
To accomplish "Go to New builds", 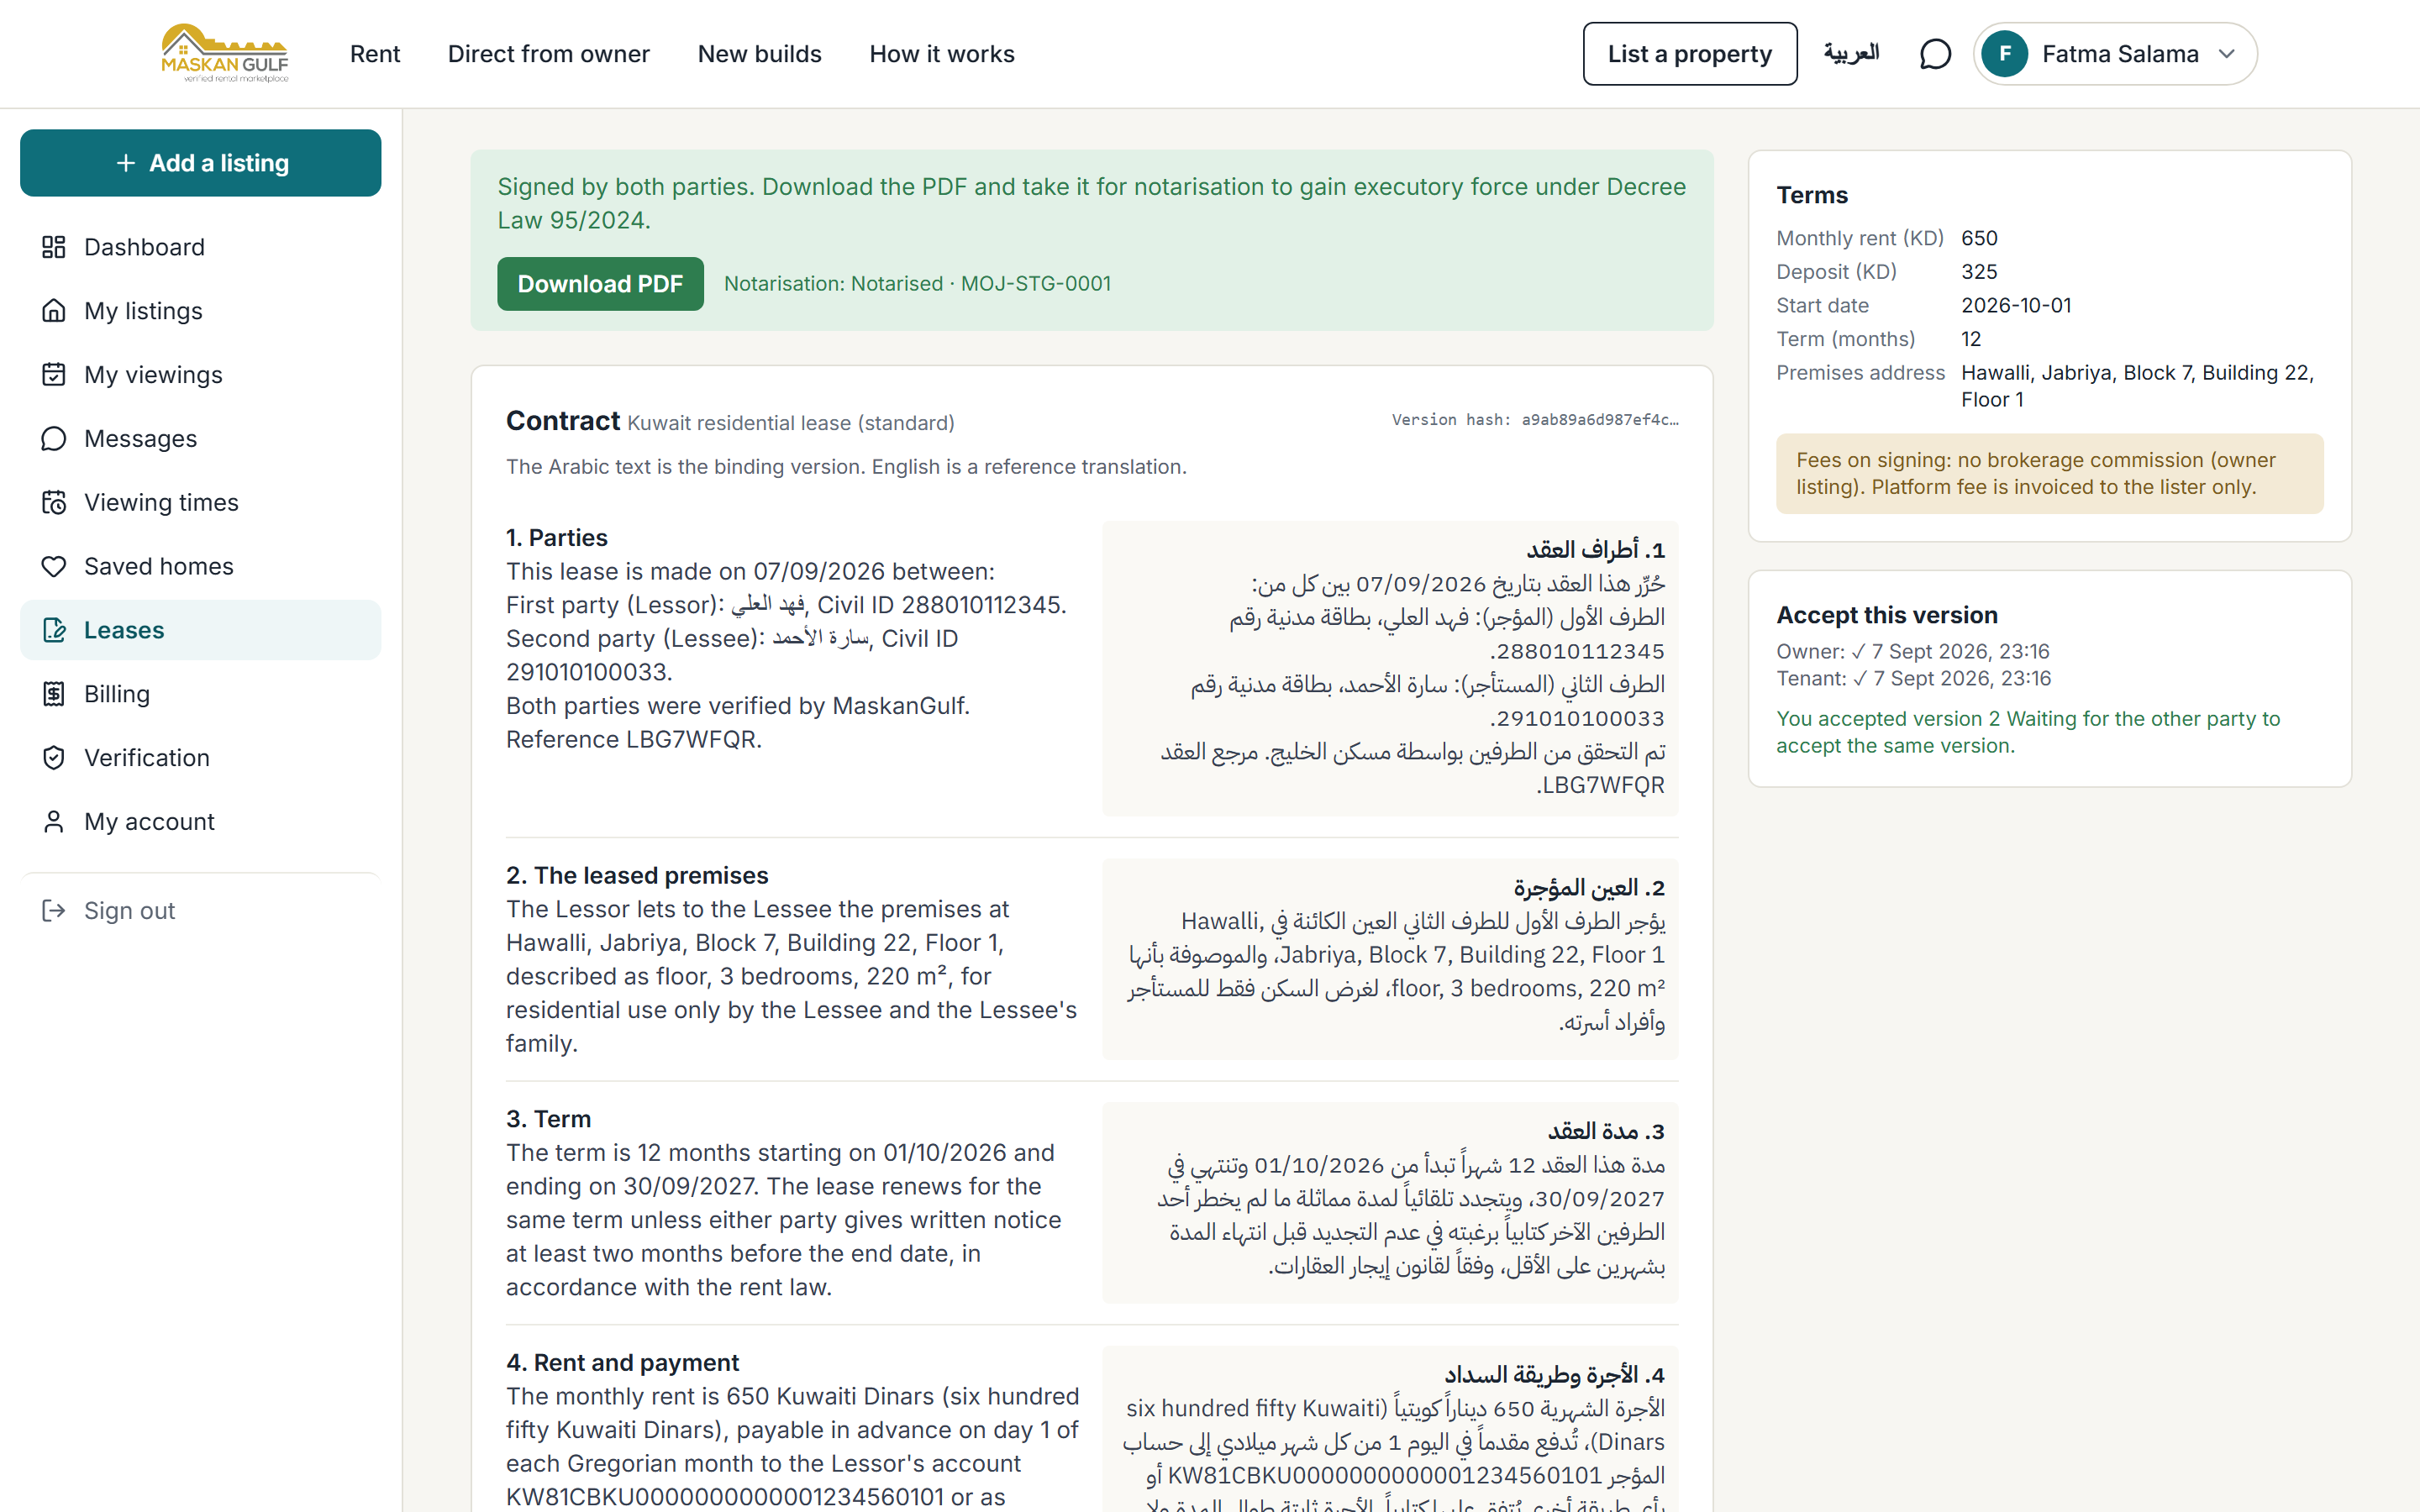I will pyautogui.click(x=759, y=54).
